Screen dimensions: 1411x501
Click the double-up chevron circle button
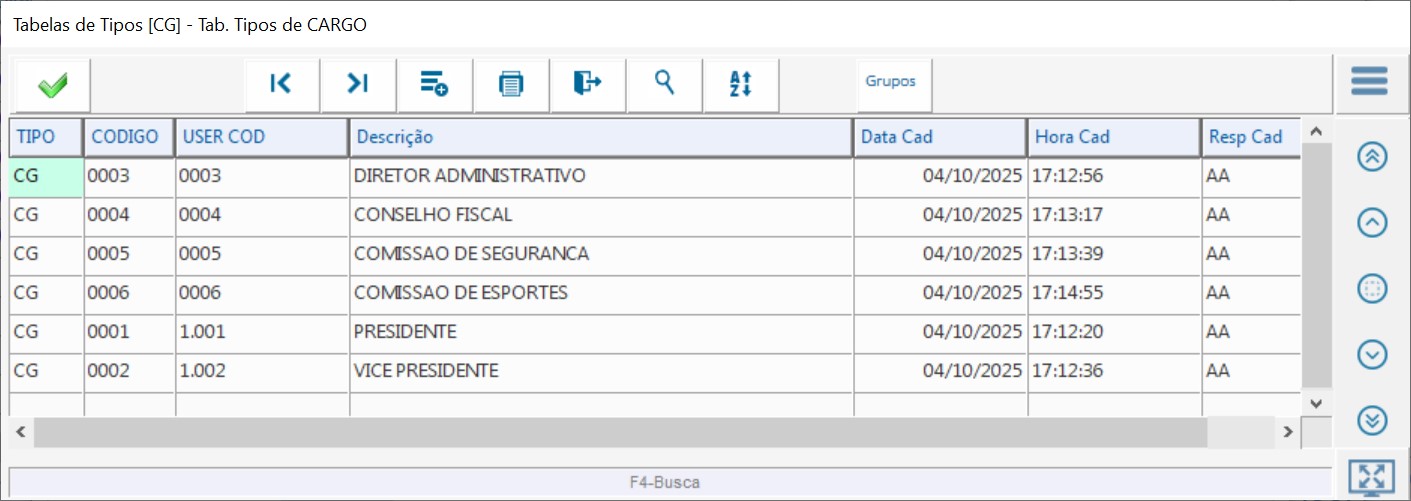1372,157
